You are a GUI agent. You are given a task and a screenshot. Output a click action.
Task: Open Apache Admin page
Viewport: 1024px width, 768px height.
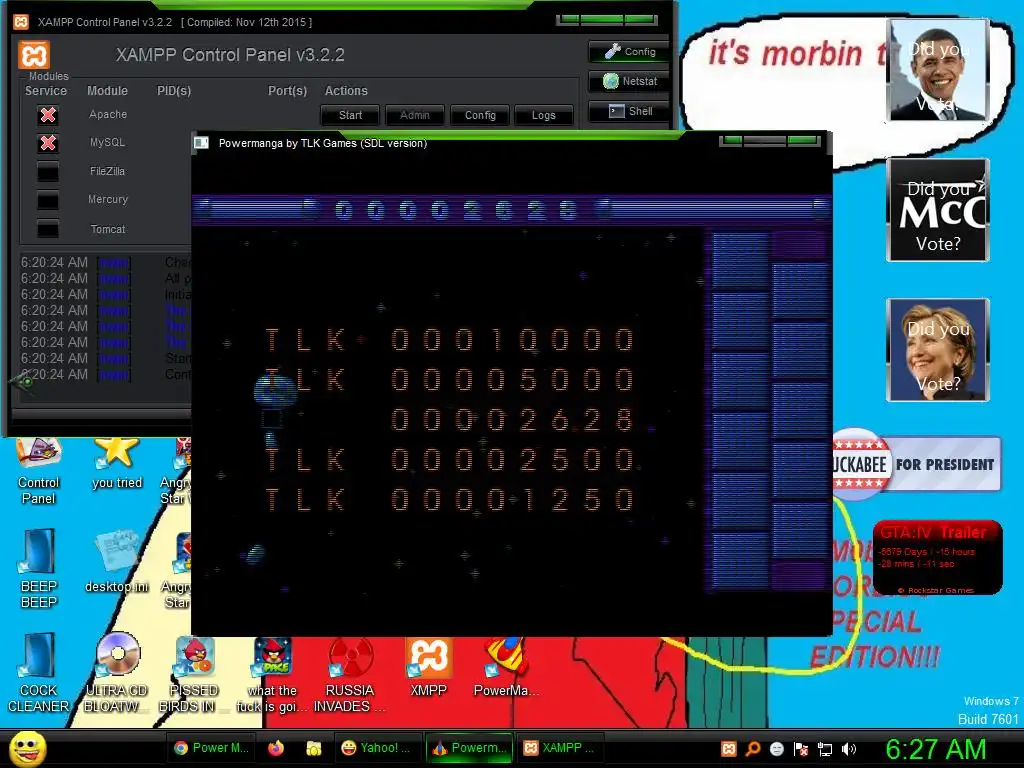(415, 115)
